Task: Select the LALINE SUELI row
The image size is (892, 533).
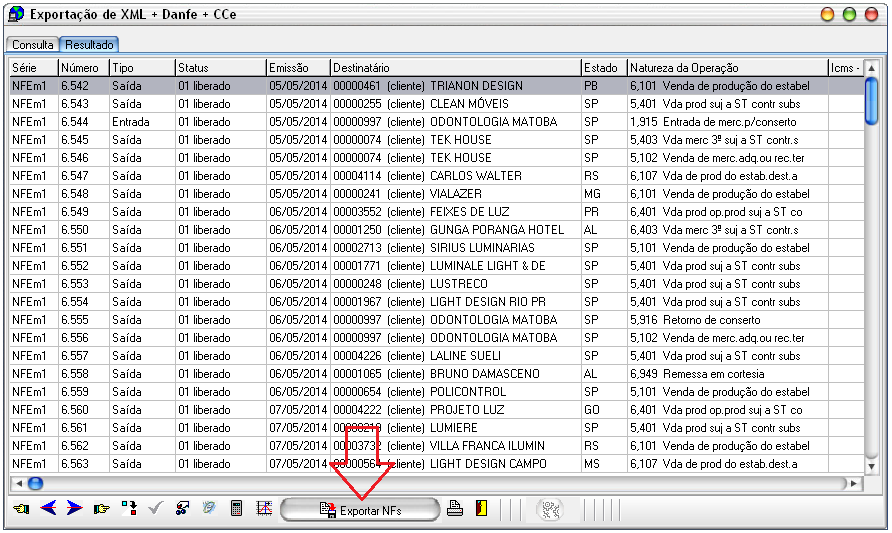Action: coord(437,356)
